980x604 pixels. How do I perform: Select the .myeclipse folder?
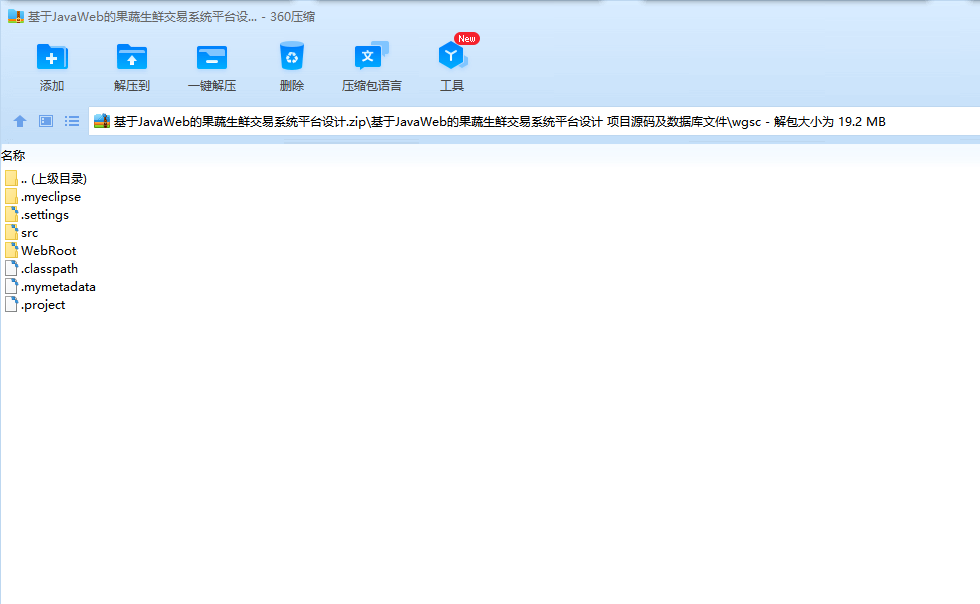pyautogui.click(x=43, y=197)
